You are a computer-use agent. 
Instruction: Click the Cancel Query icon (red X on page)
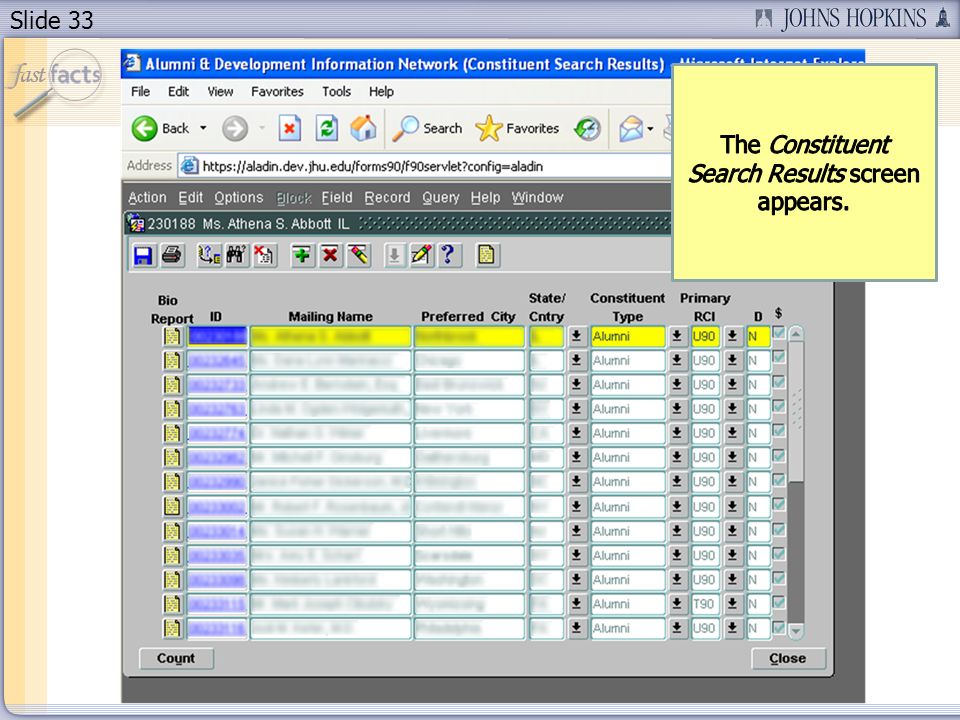pos(264,255)
